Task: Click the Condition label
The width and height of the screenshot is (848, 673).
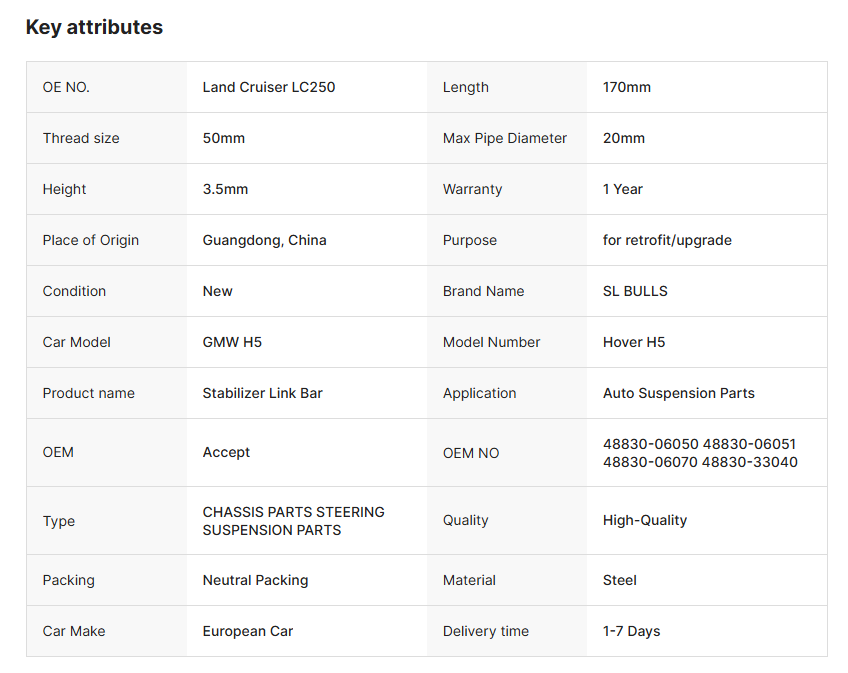Action: pyautogui.click(x=74, y=291)
